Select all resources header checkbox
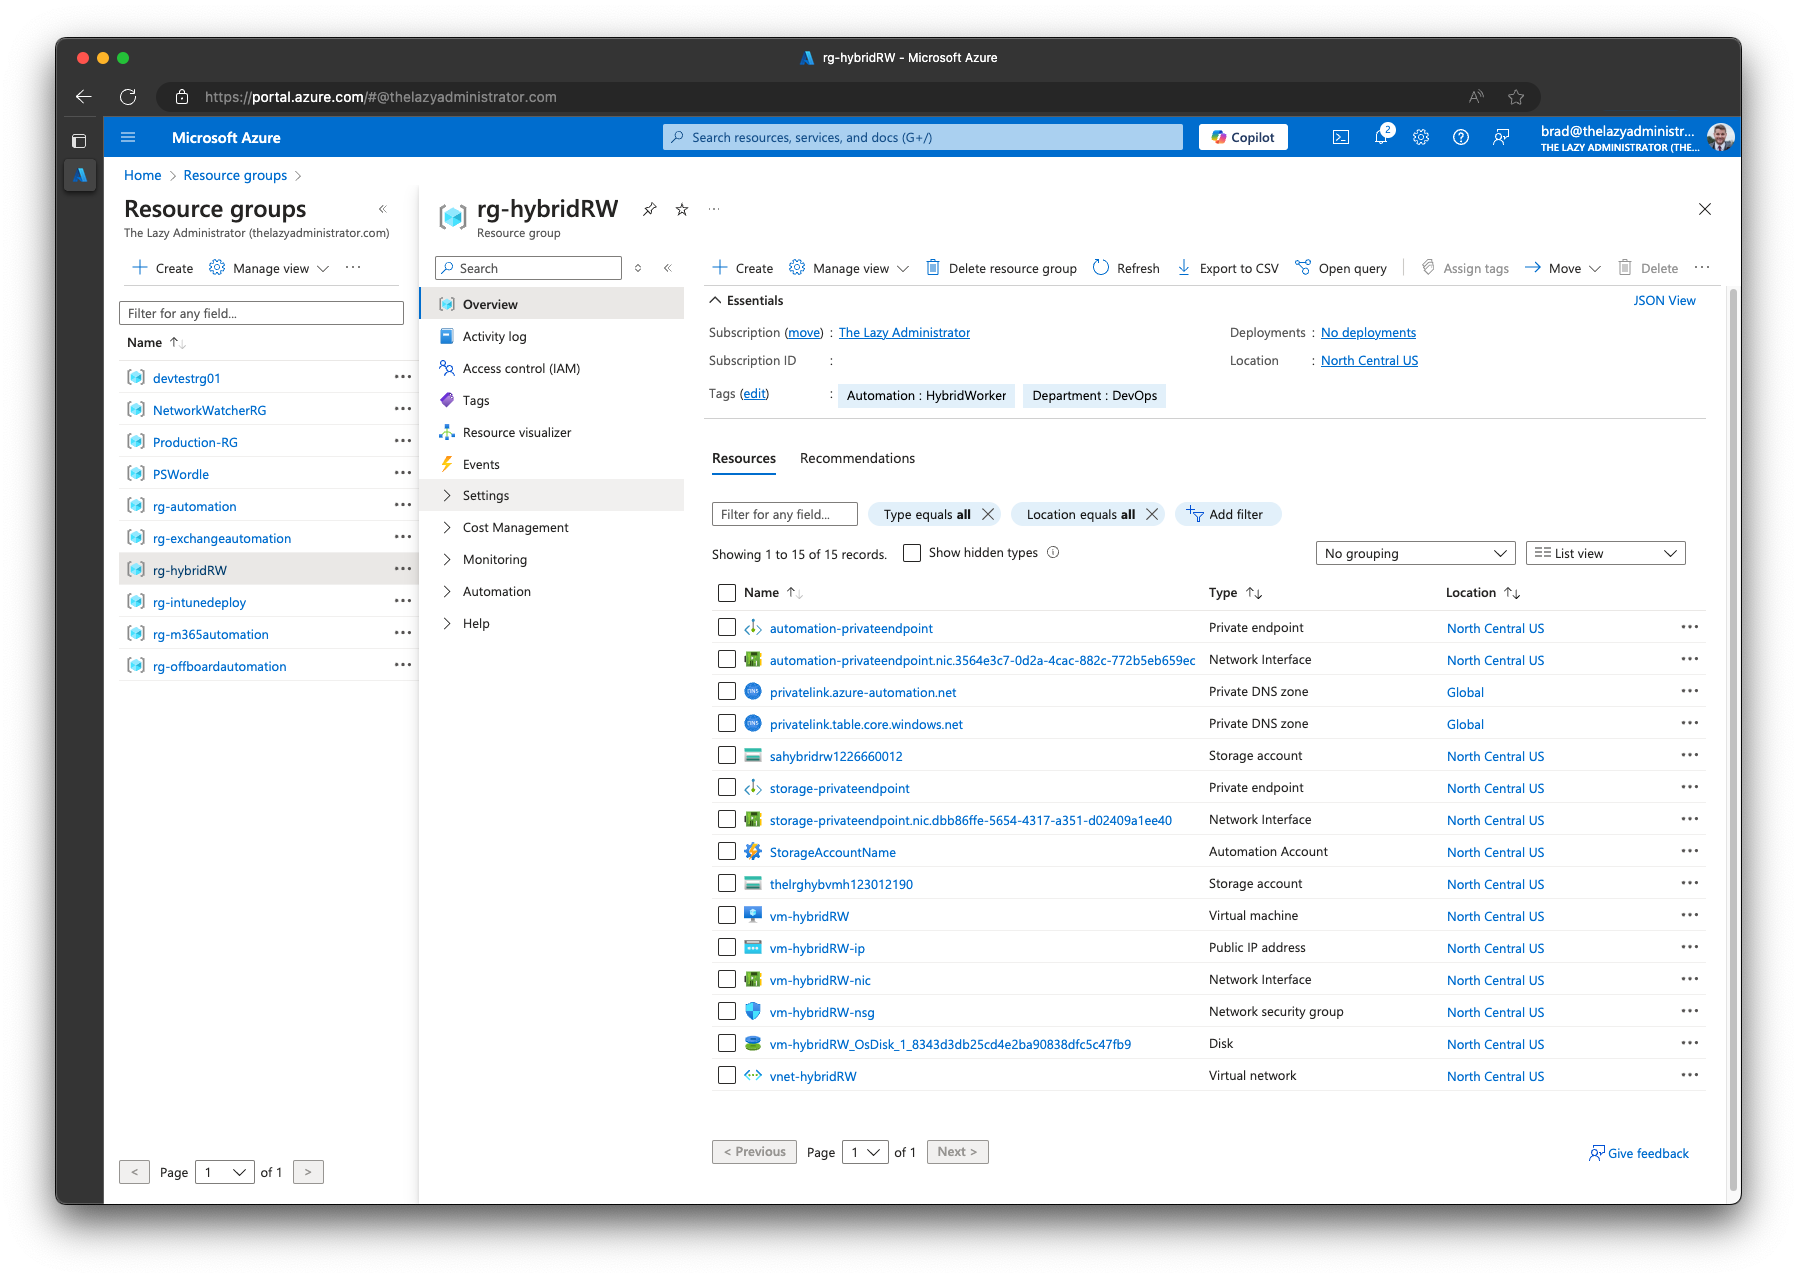Viewport: 1797px width, 1278px height. tap(727, 593)
